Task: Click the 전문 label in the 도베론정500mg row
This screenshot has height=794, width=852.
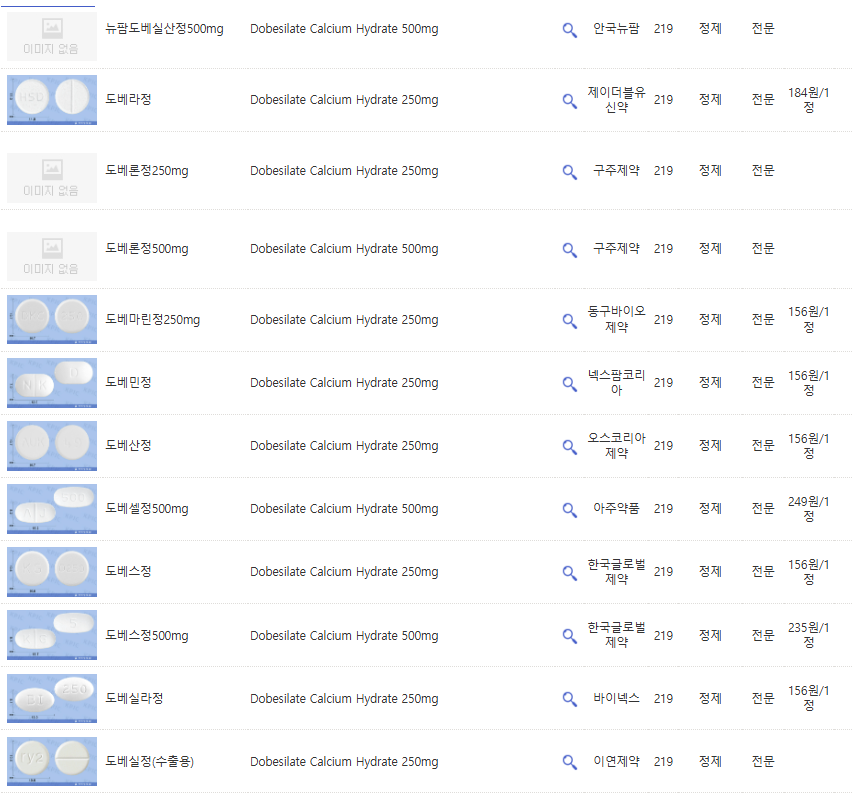Action: (762, 249)
